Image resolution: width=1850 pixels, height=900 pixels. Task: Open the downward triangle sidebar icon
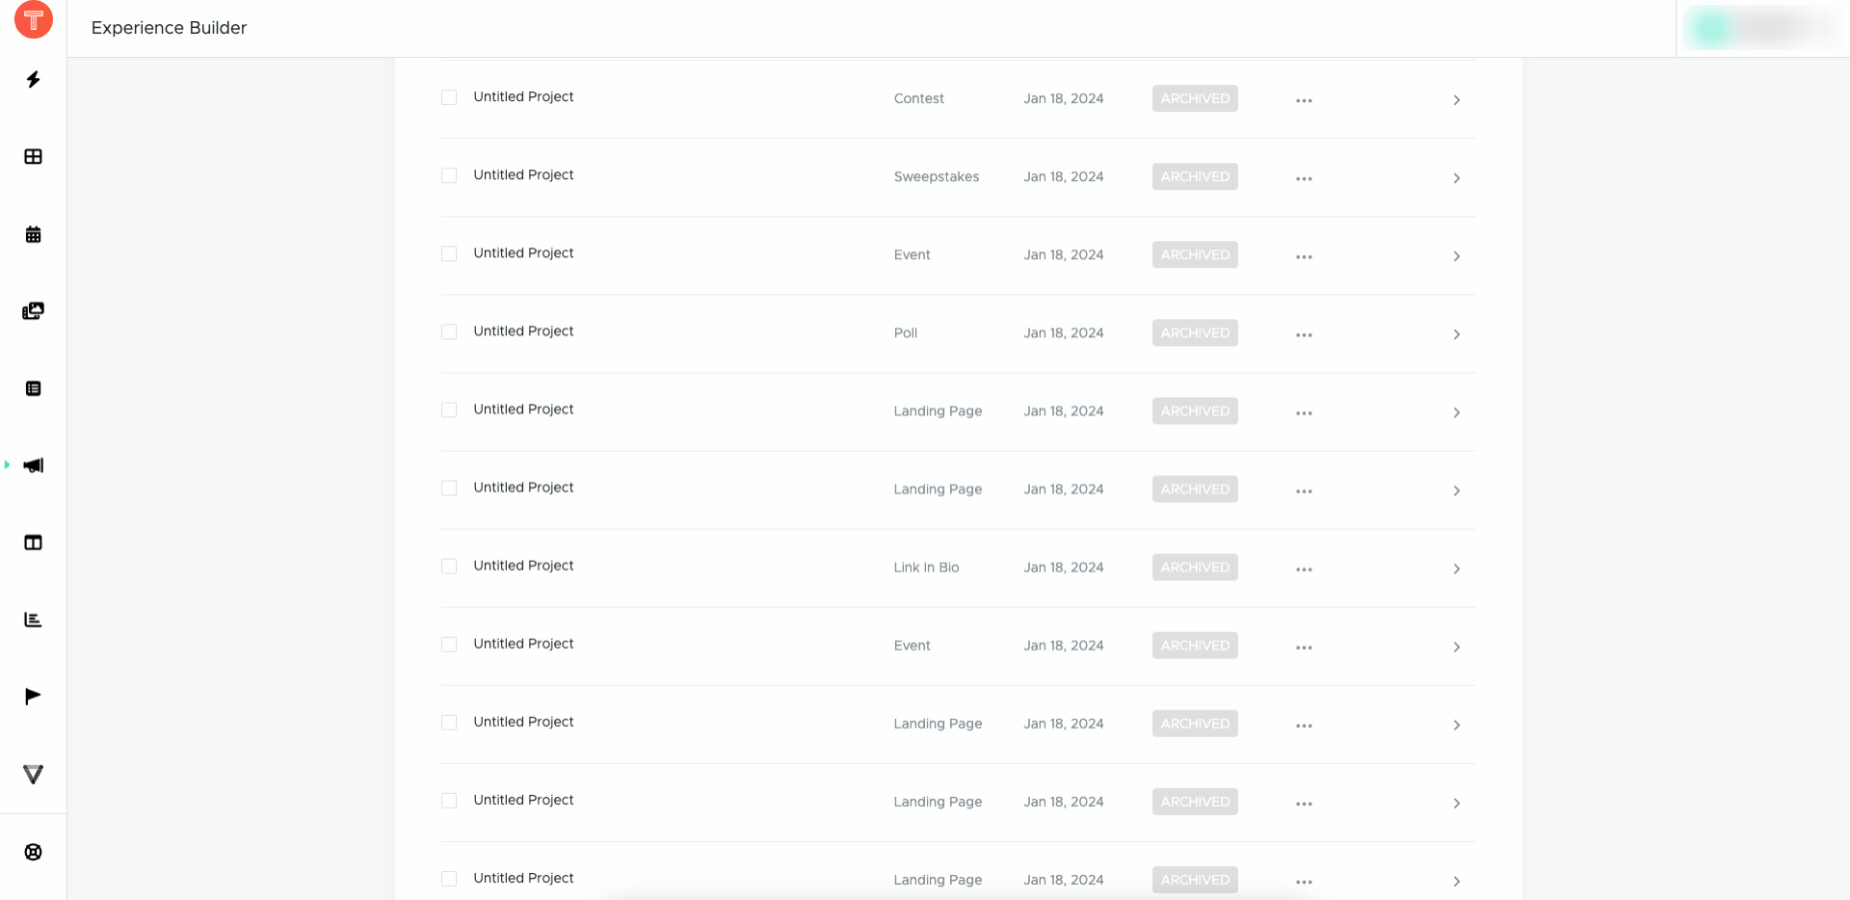click(x=33, y=774)
